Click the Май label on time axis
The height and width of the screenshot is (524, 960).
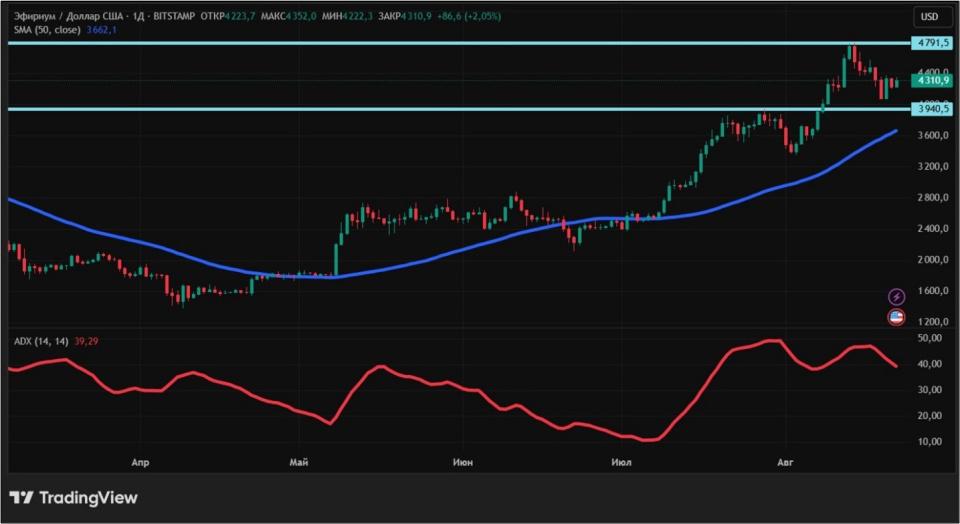click(297, 462)
